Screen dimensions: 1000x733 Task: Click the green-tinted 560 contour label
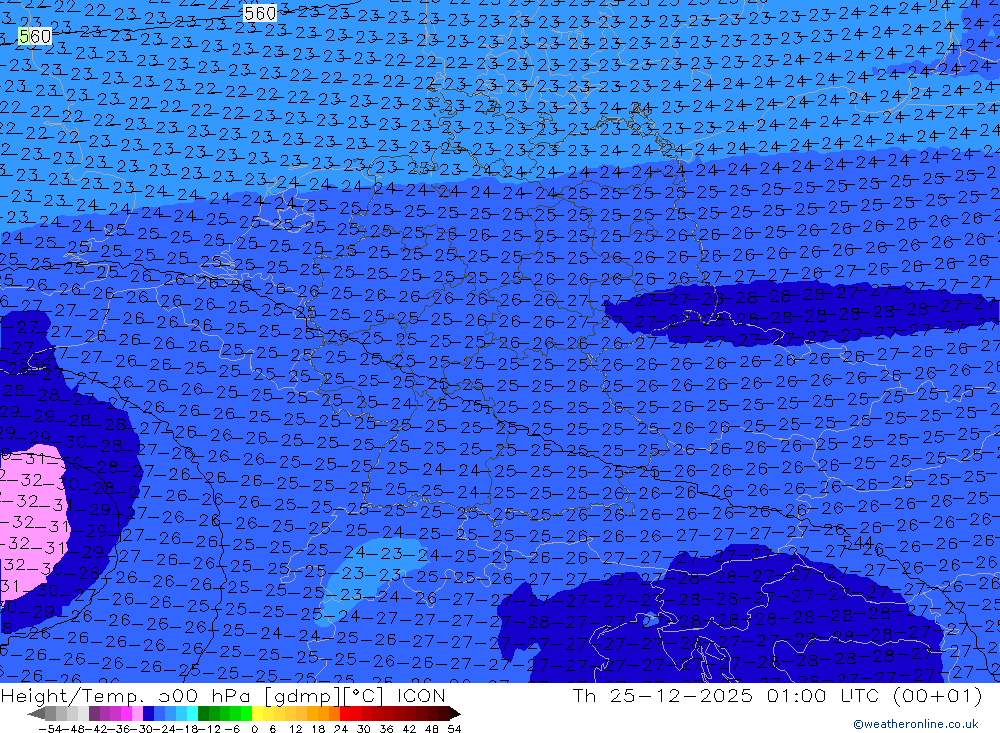[x=34, y=36]
